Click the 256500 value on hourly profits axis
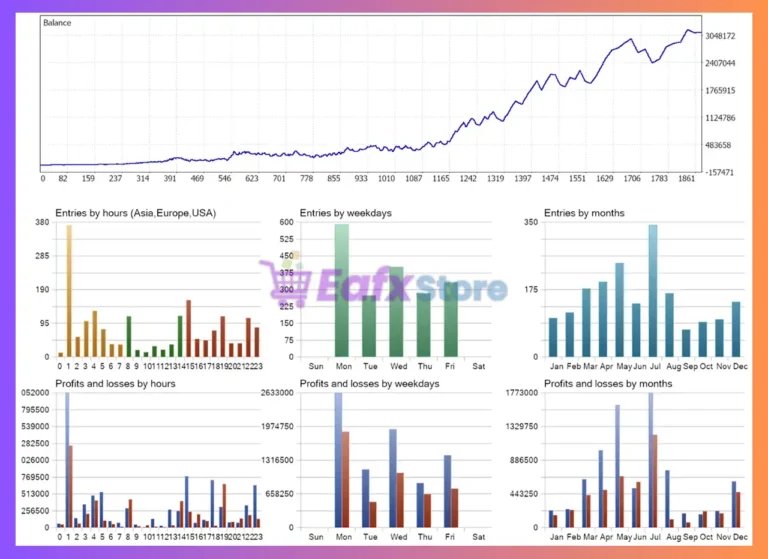This screenshot has height=559, width=768. click(x=35, y=511)
